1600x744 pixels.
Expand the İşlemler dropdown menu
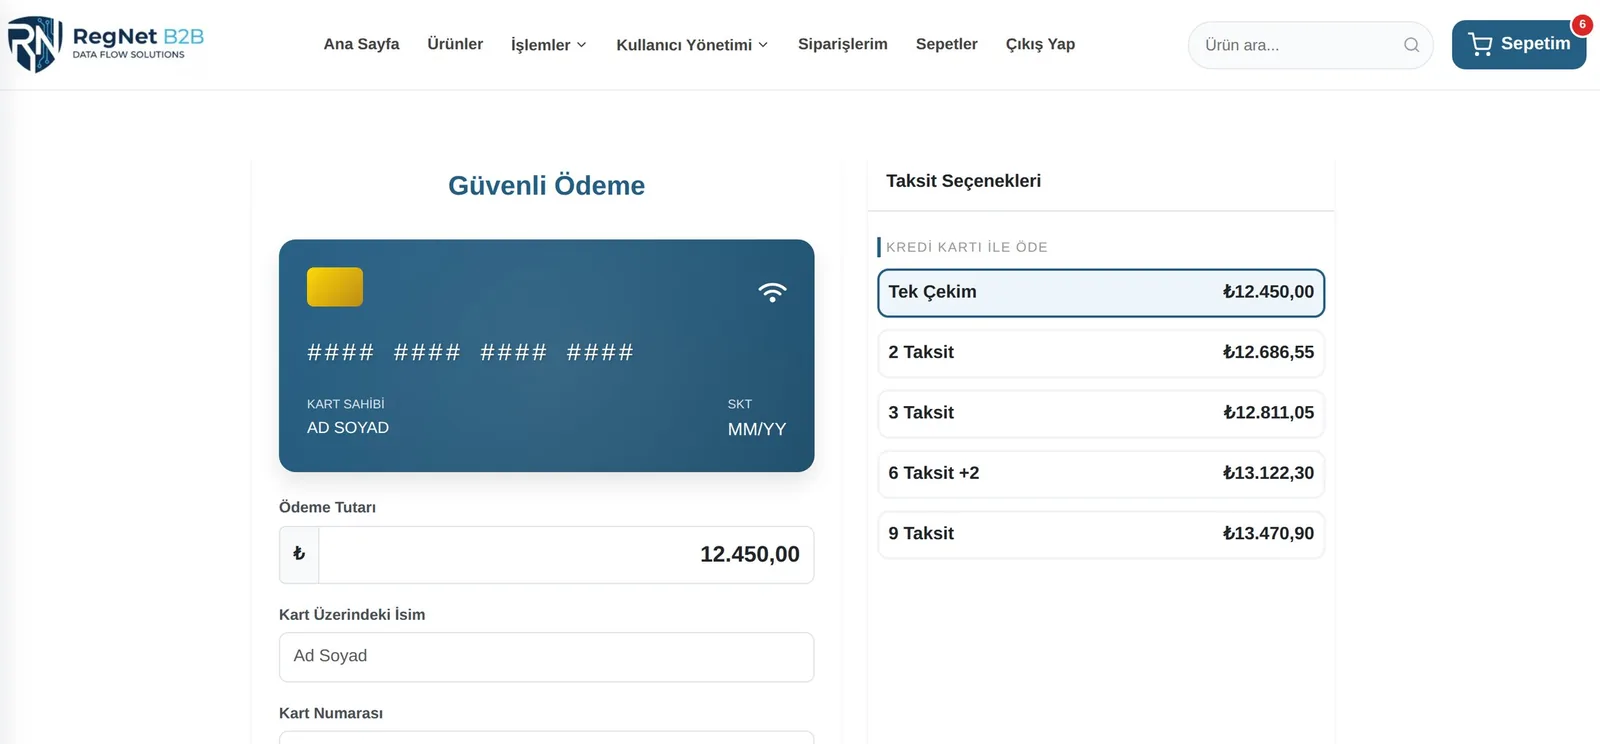548,45
